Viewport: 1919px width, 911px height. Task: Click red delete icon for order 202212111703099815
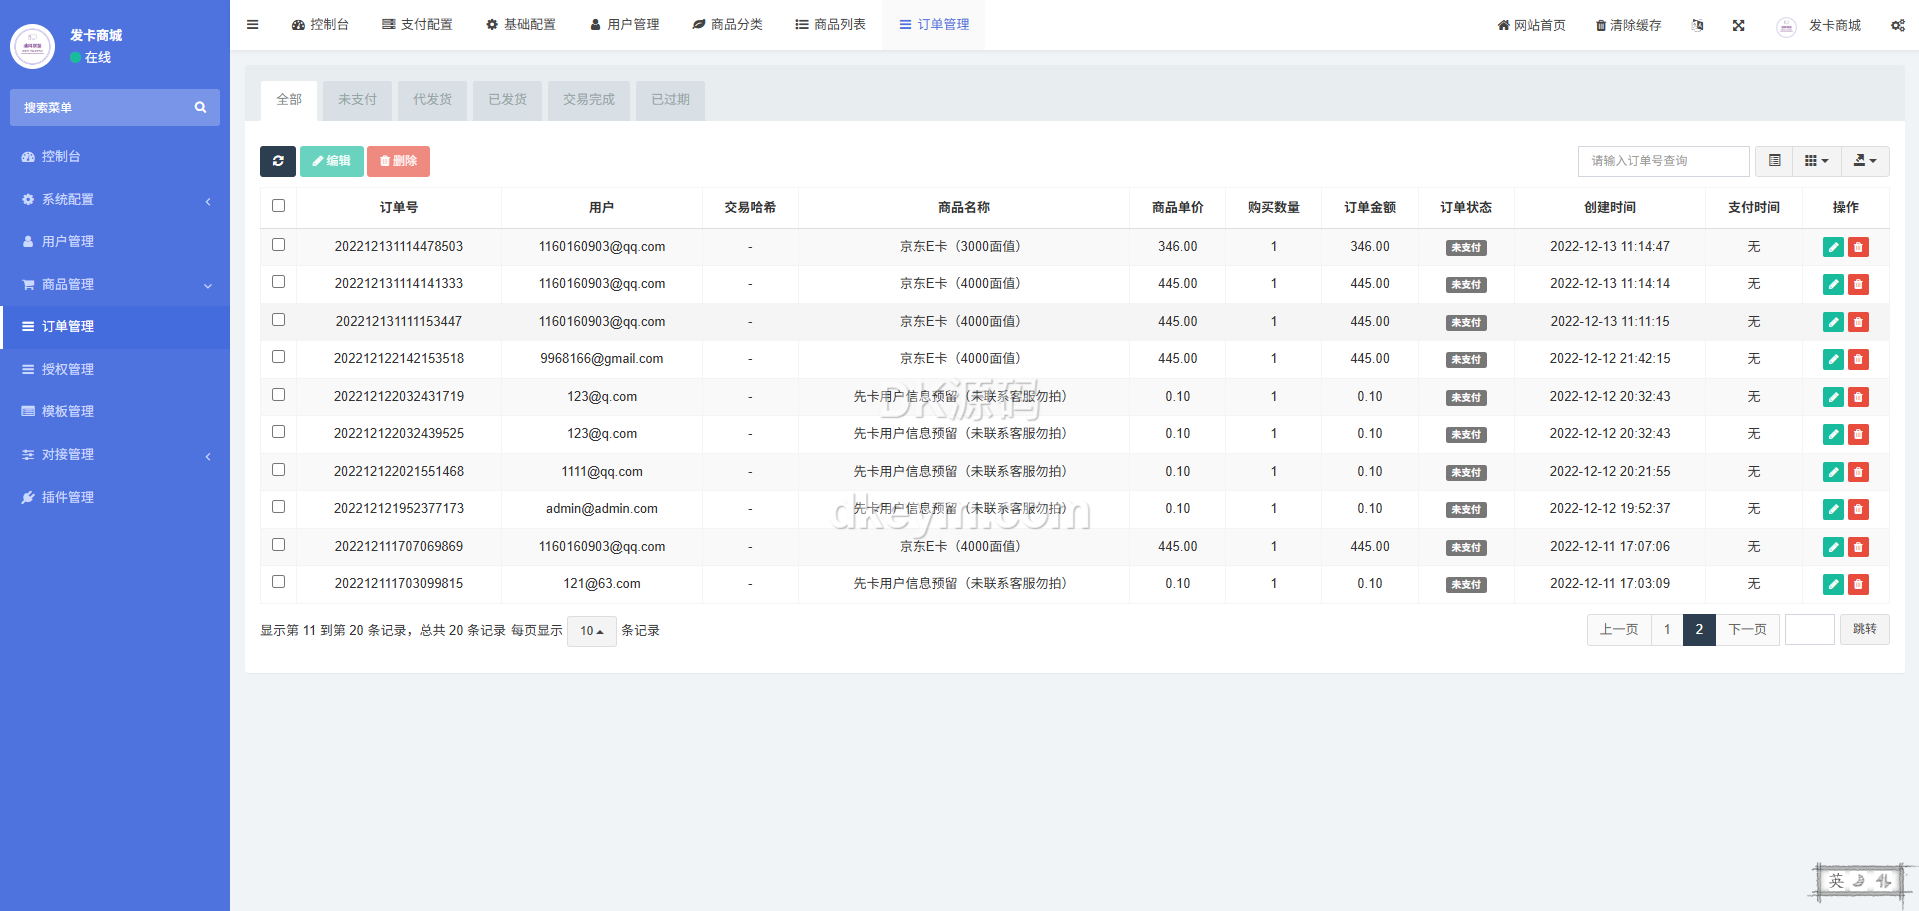(1858, 584)
